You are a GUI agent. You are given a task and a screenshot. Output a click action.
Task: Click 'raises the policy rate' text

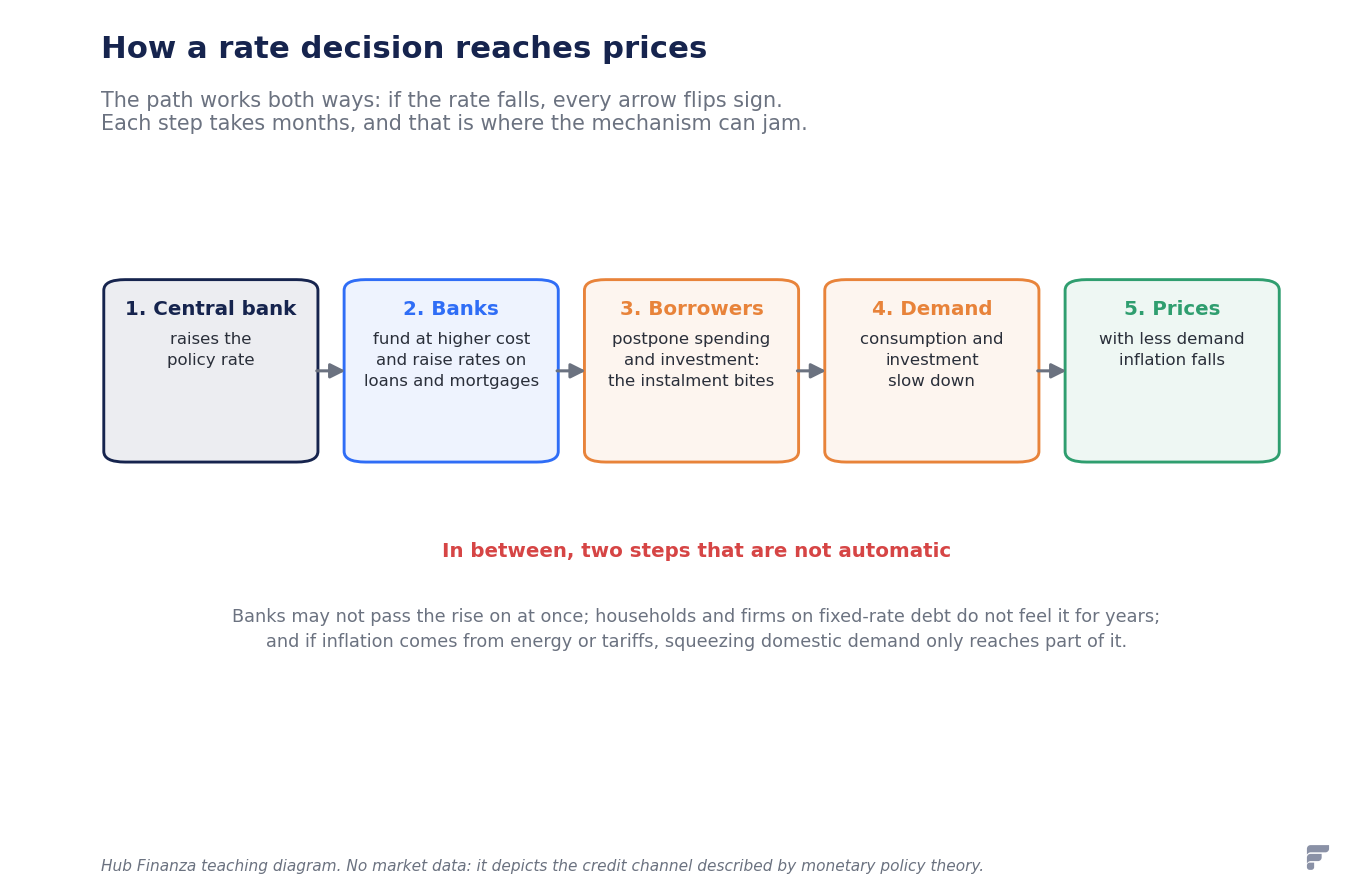click(211, 350)
